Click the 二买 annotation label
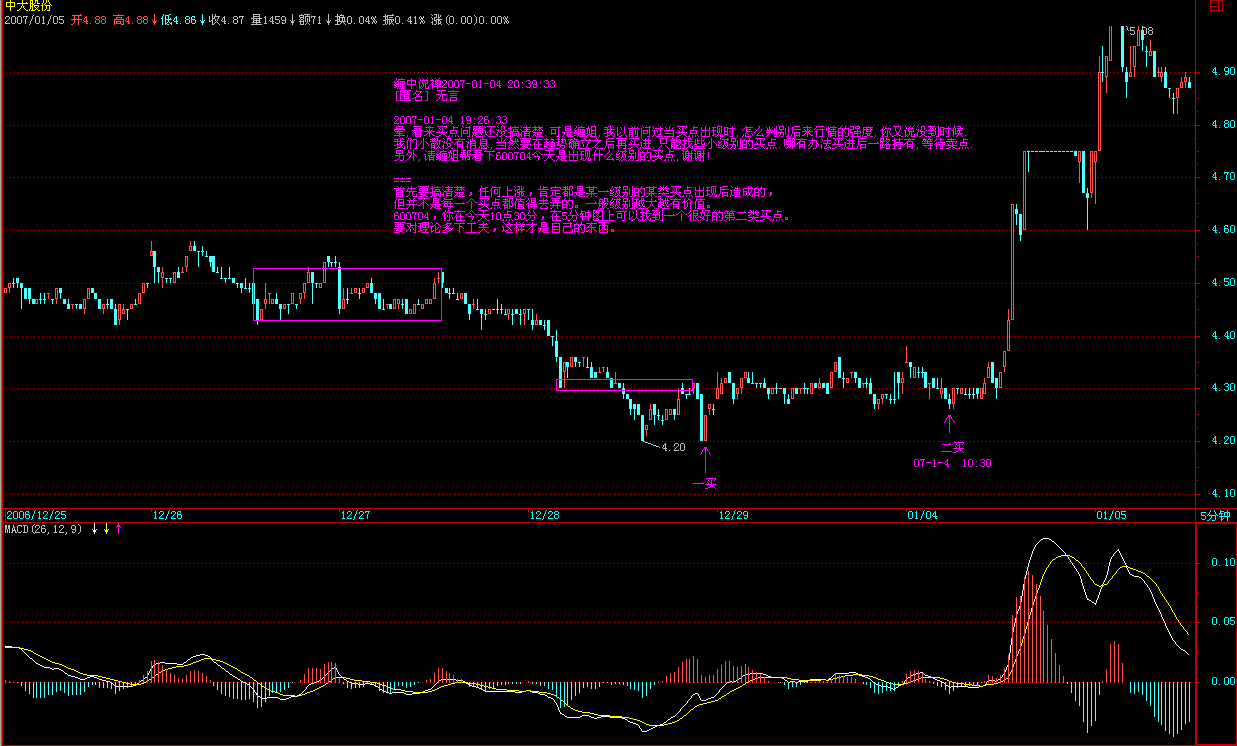 pyautogui.click(x=952, y=447)
